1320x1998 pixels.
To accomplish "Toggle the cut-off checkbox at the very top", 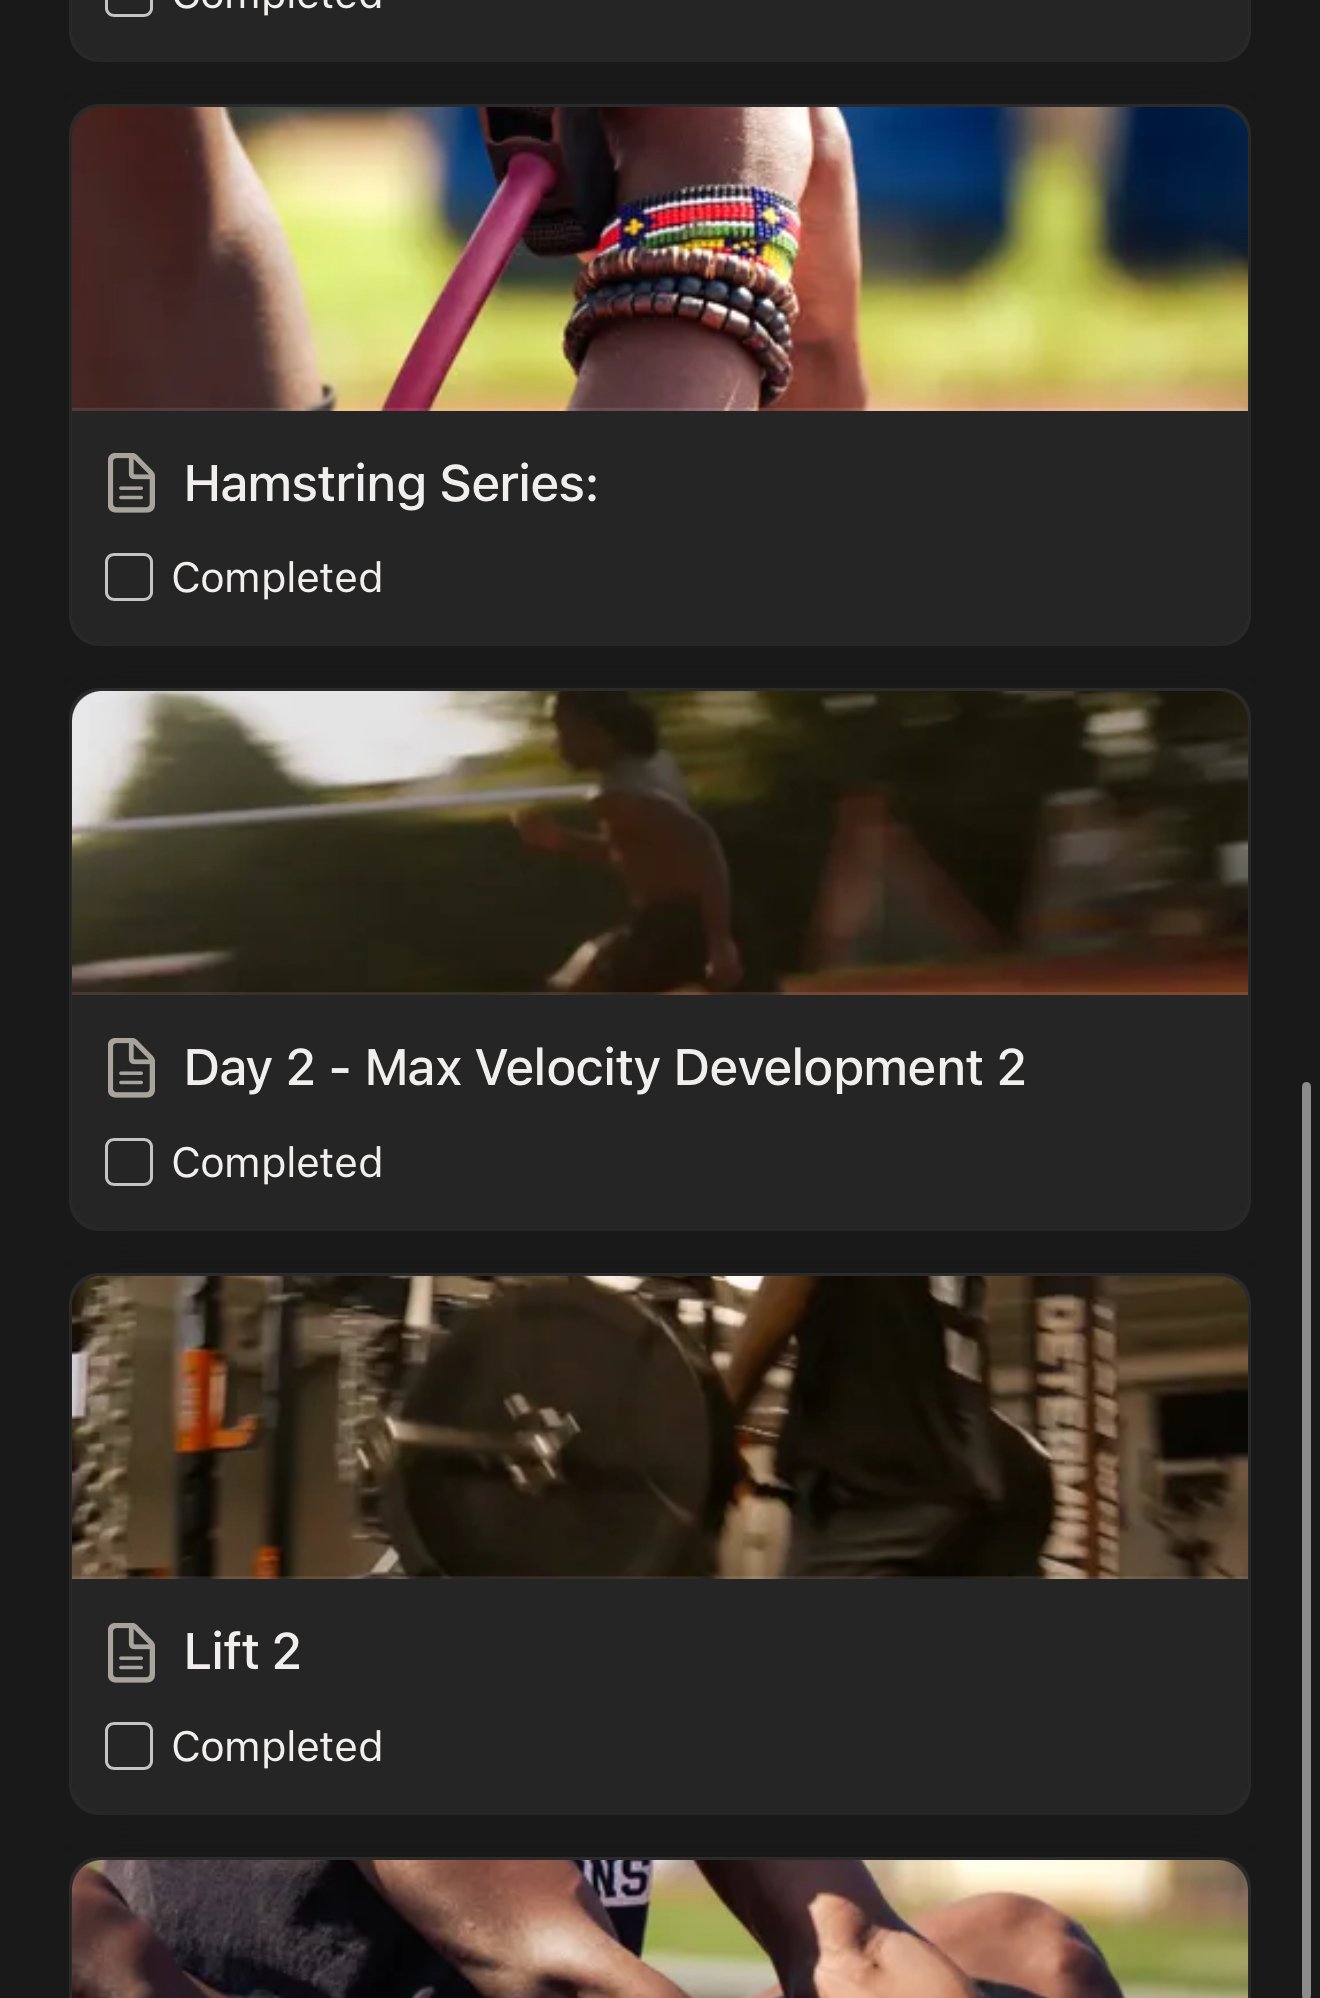I will pyautogui.click(x=129, y=6).
